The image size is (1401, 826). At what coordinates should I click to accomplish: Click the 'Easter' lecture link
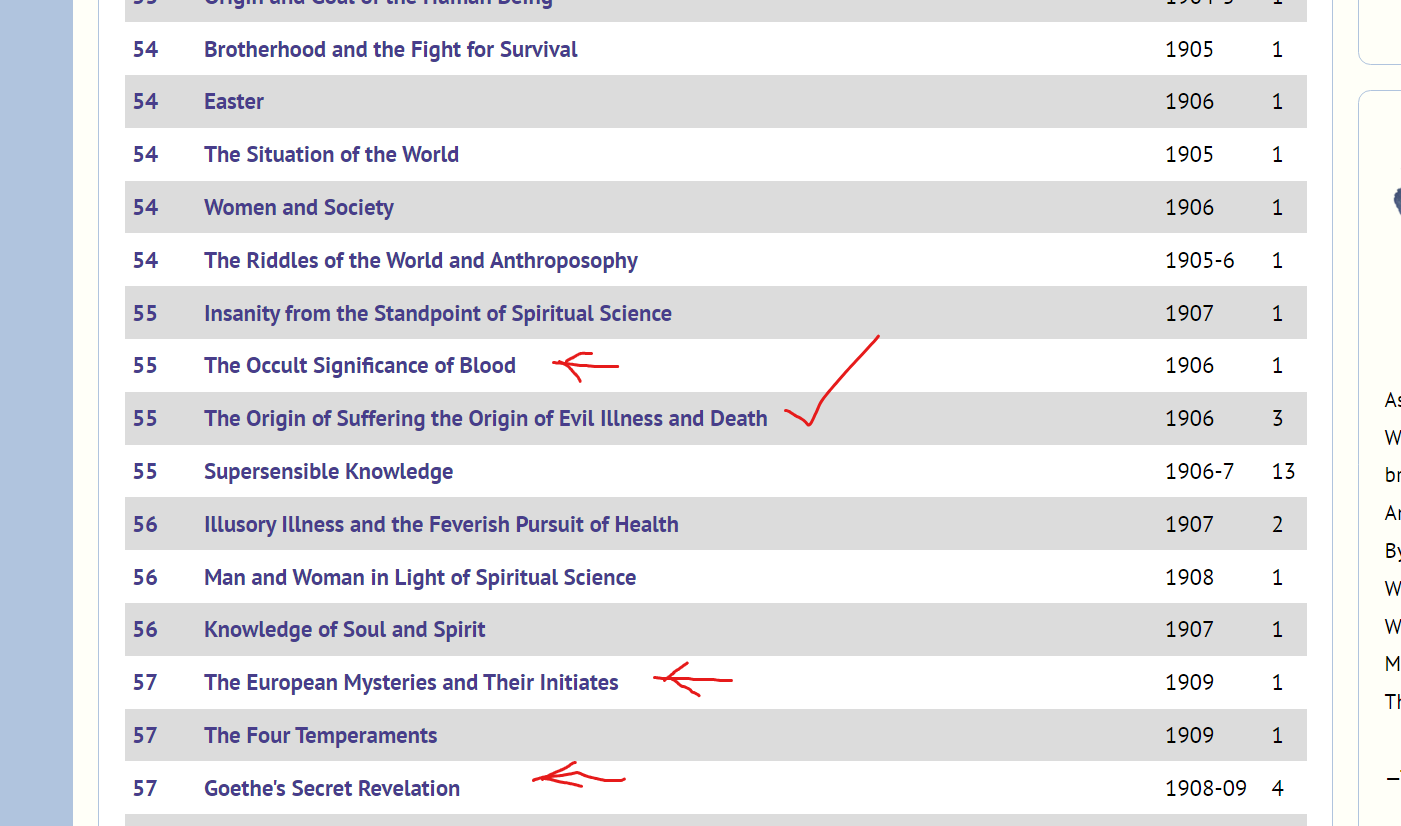(x=233, y=102)
